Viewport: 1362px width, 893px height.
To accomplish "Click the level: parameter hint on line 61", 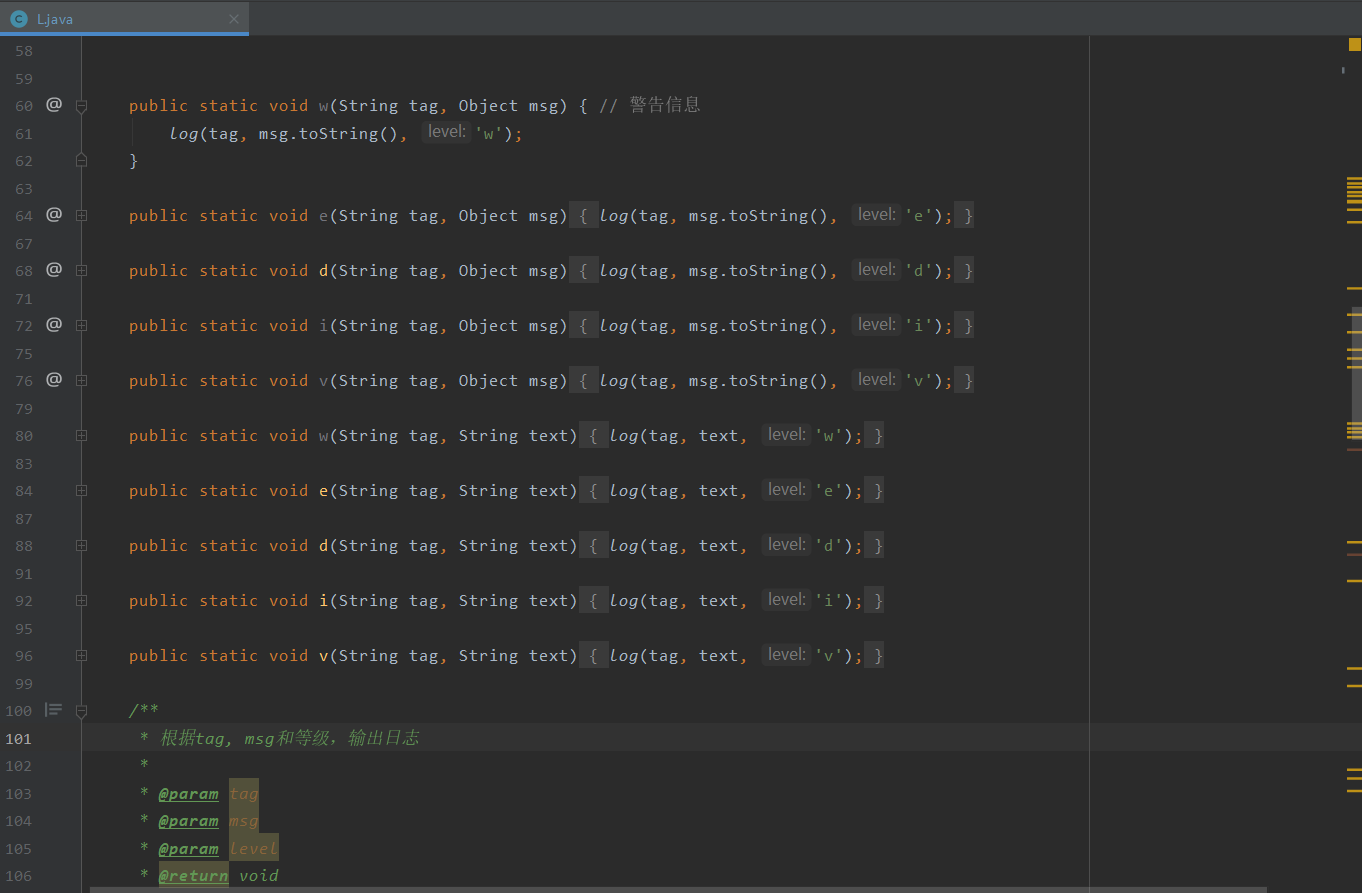I will tap(446, 132).
